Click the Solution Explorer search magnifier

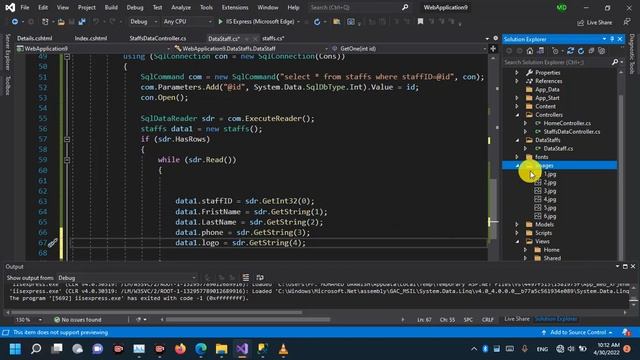pyautogui.click(x=615, y=62)
